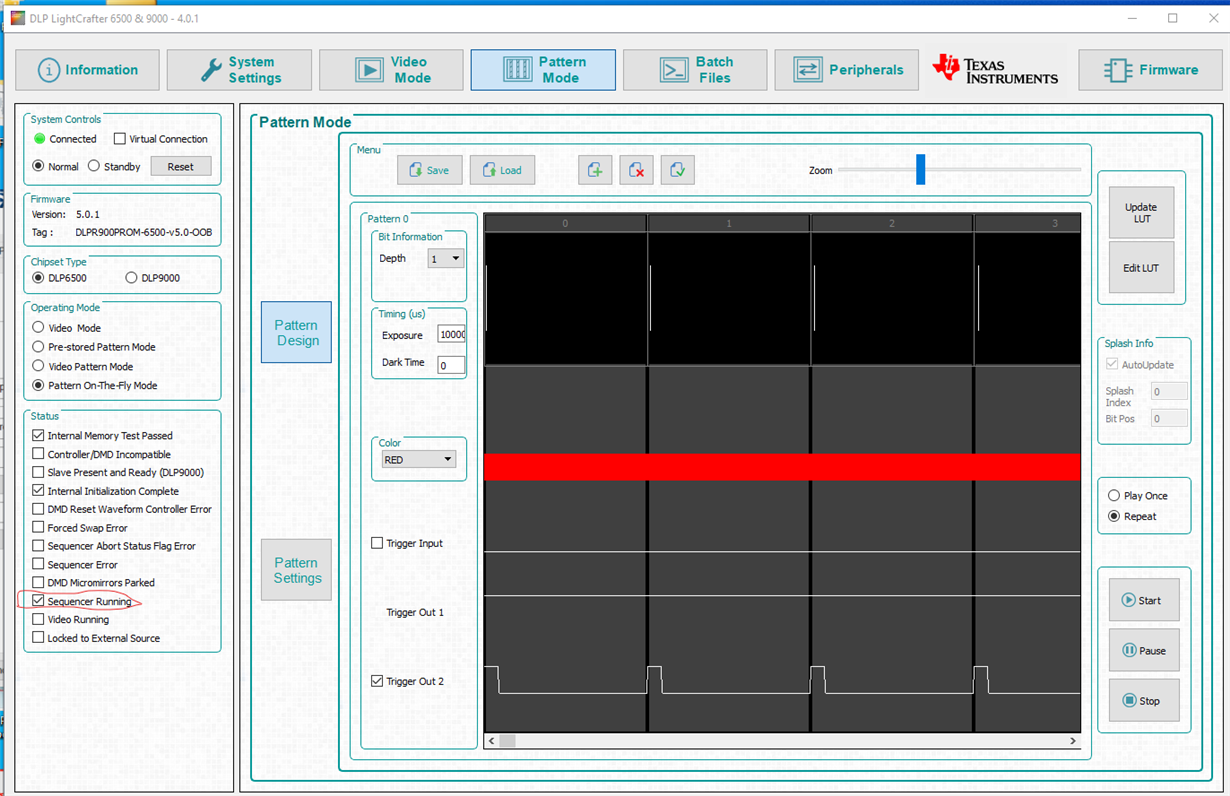Click the timeline scrollbar left arrow
Image resolution: width=1230 pixels, height=796 pixels.
point(491,741)
